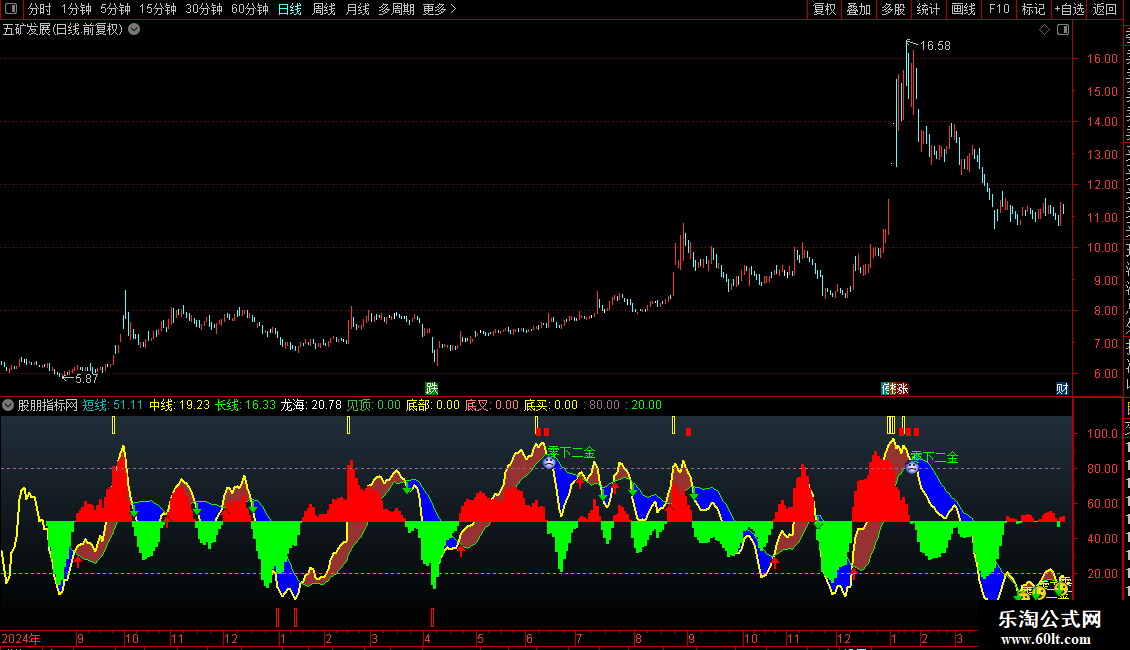The width and height of the screenshot is (1130, 650).
Task: Click the 龙海: 20.78 indicator value
Action: (x=311, y=405)
